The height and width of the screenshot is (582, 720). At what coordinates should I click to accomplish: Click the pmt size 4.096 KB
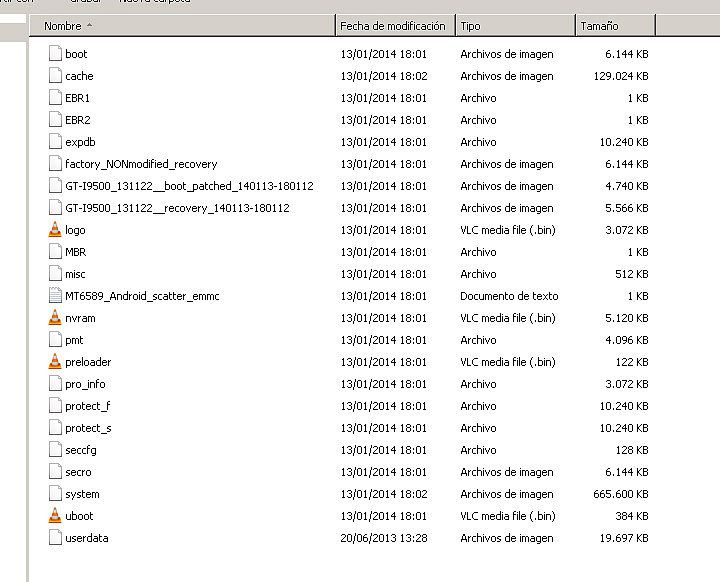[627, 340]
